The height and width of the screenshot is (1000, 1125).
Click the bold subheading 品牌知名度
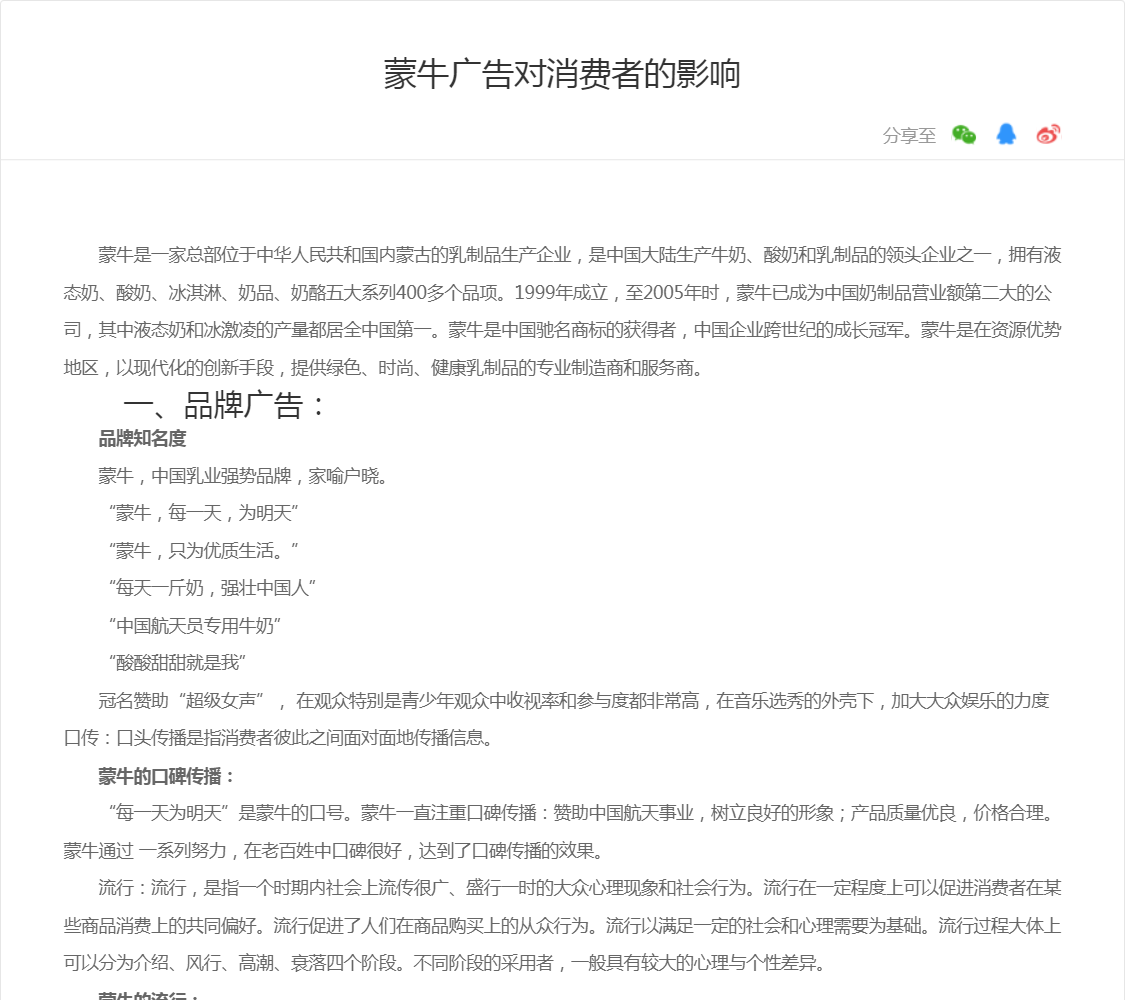[142, 438]
